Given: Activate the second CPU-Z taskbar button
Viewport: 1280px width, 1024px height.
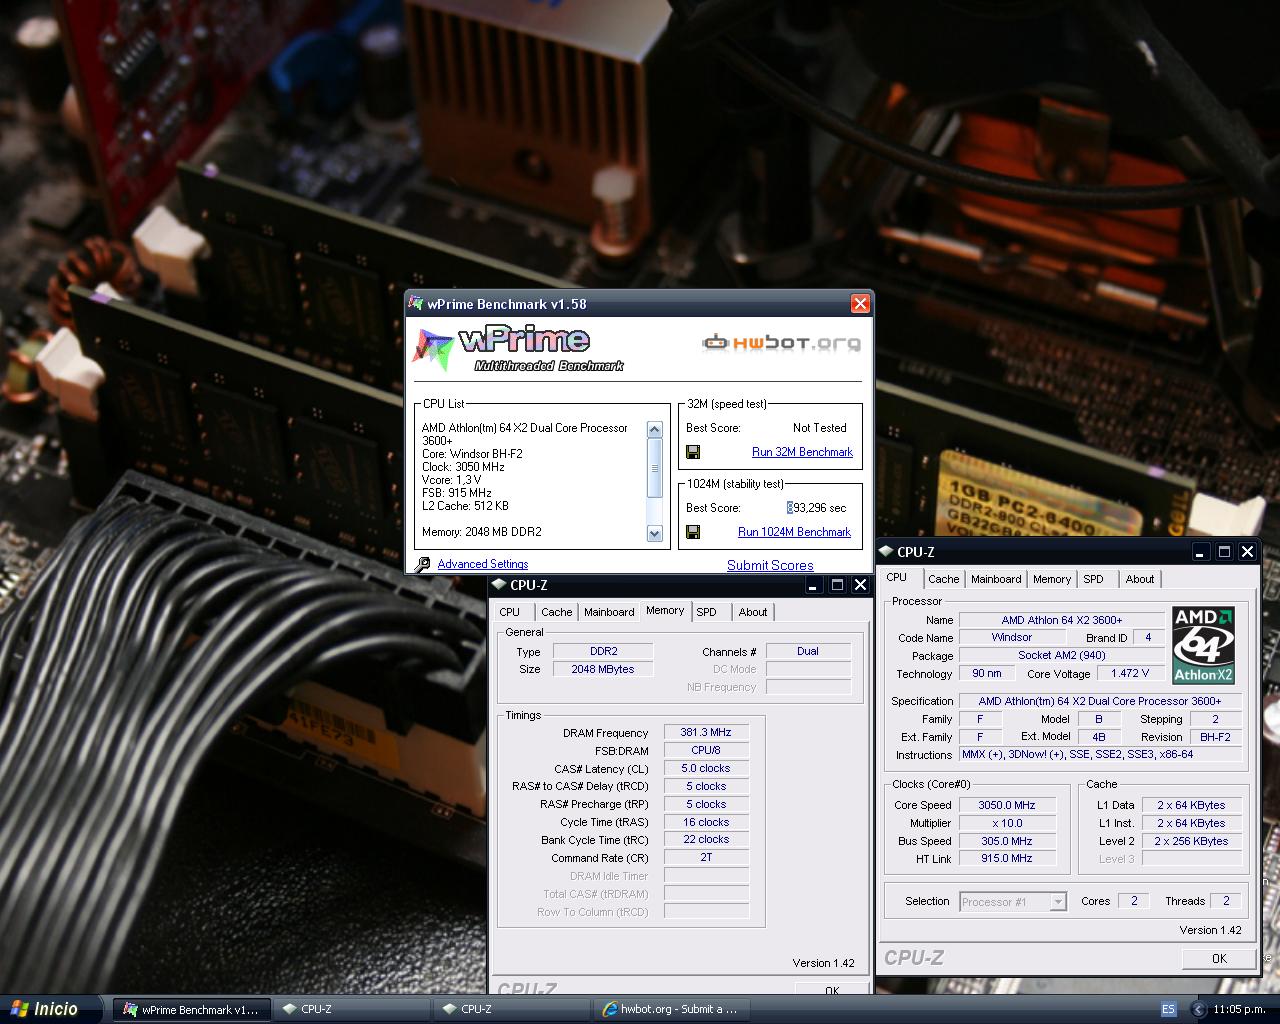Looking at the screenshot, I should point(510,1009).
